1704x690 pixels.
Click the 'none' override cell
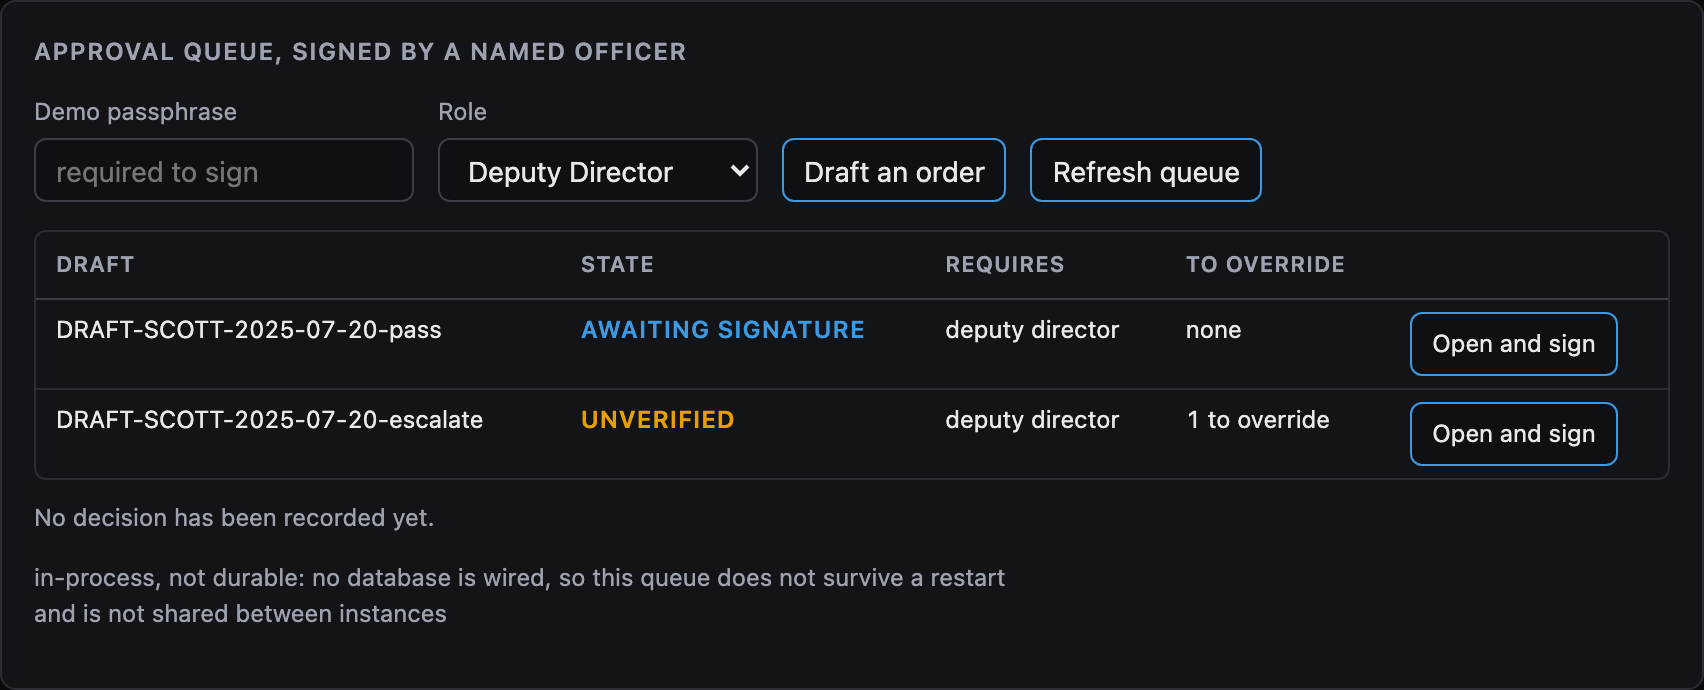coord(1213,330)
